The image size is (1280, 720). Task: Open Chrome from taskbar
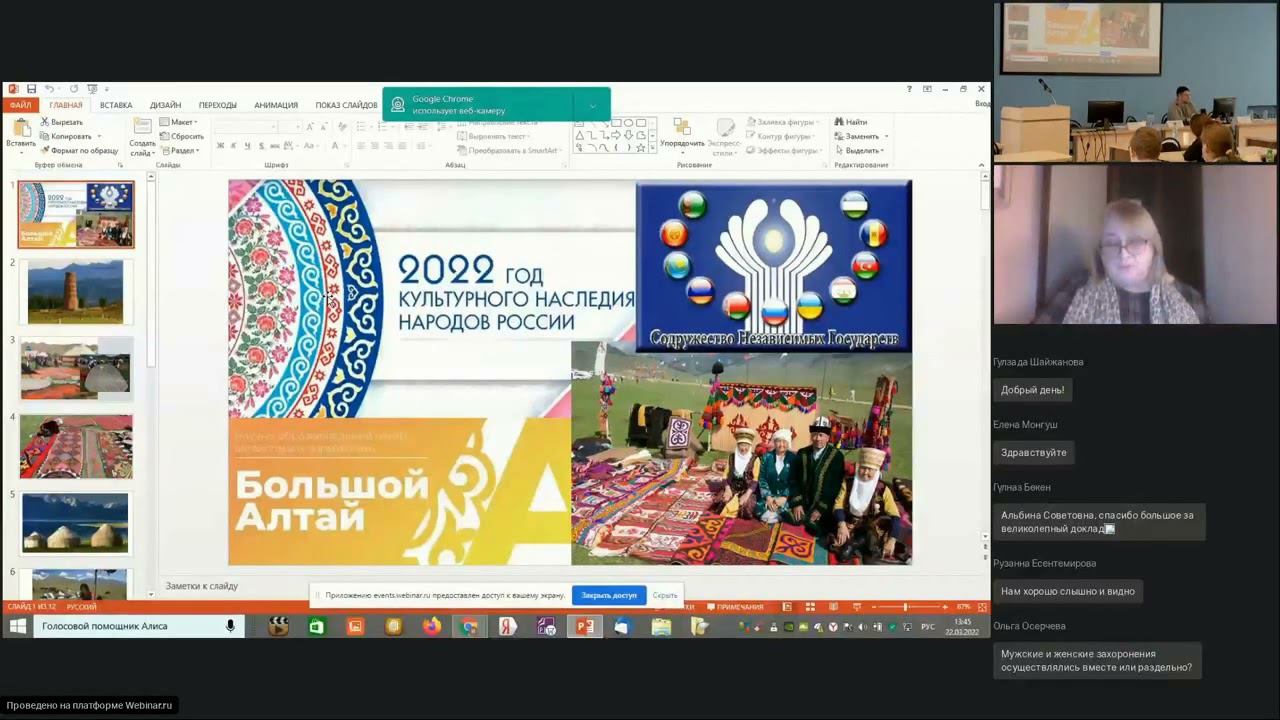469,626
